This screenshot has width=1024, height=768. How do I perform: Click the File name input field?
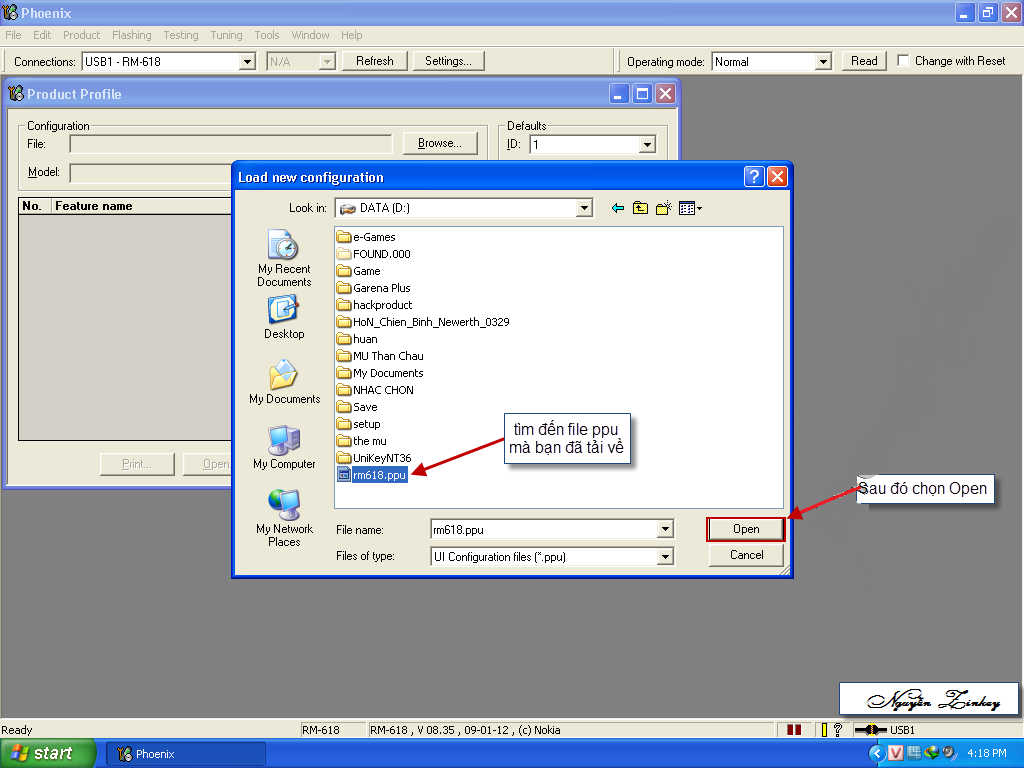[543, 529]
